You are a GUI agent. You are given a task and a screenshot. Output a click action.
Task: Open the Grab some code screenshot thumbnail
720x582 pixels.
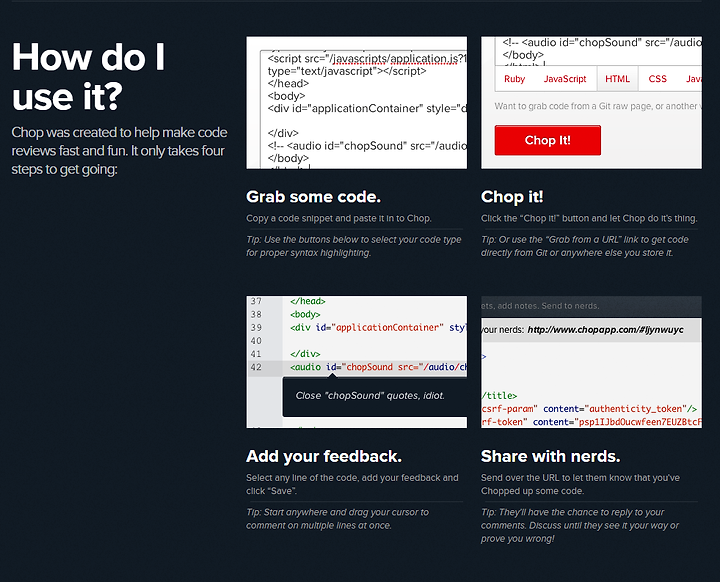(x=357, y=102)
